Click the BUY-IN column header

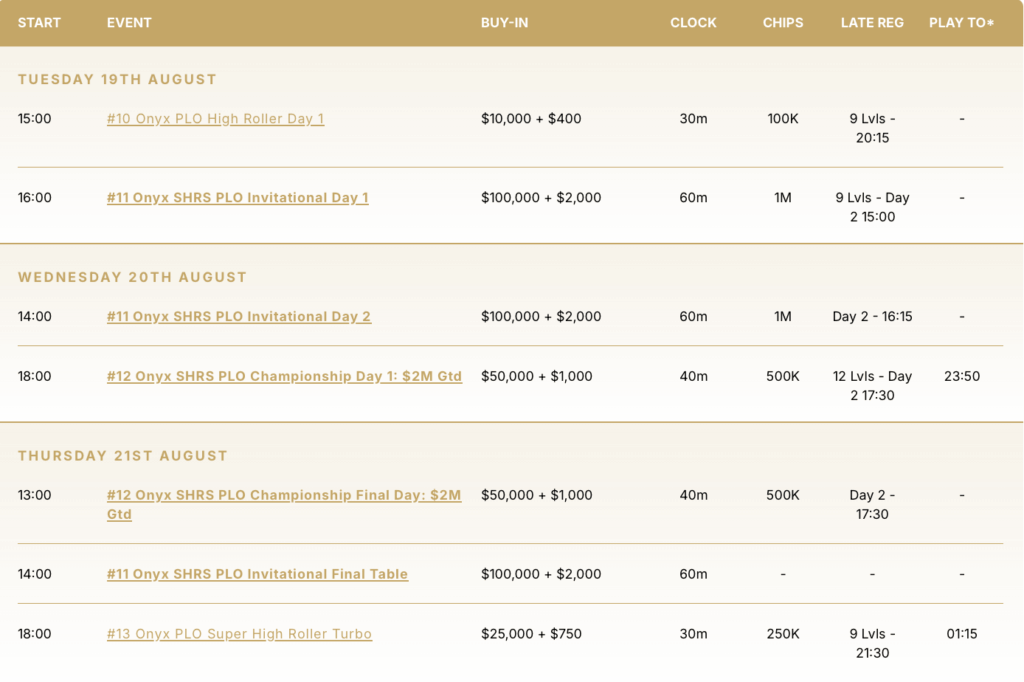coord(504,23)
